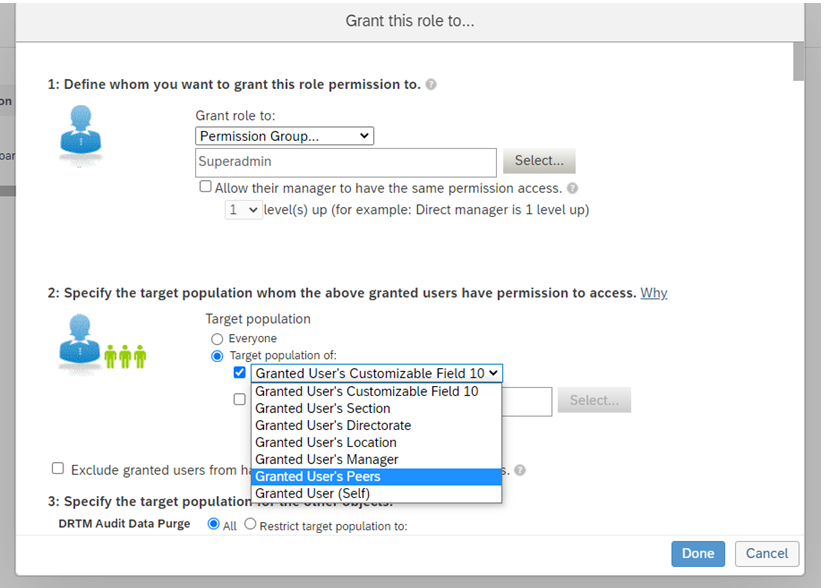
Task: Click help icon next to manager permission access
Action: pyautogui.click(x=573, y=188)
